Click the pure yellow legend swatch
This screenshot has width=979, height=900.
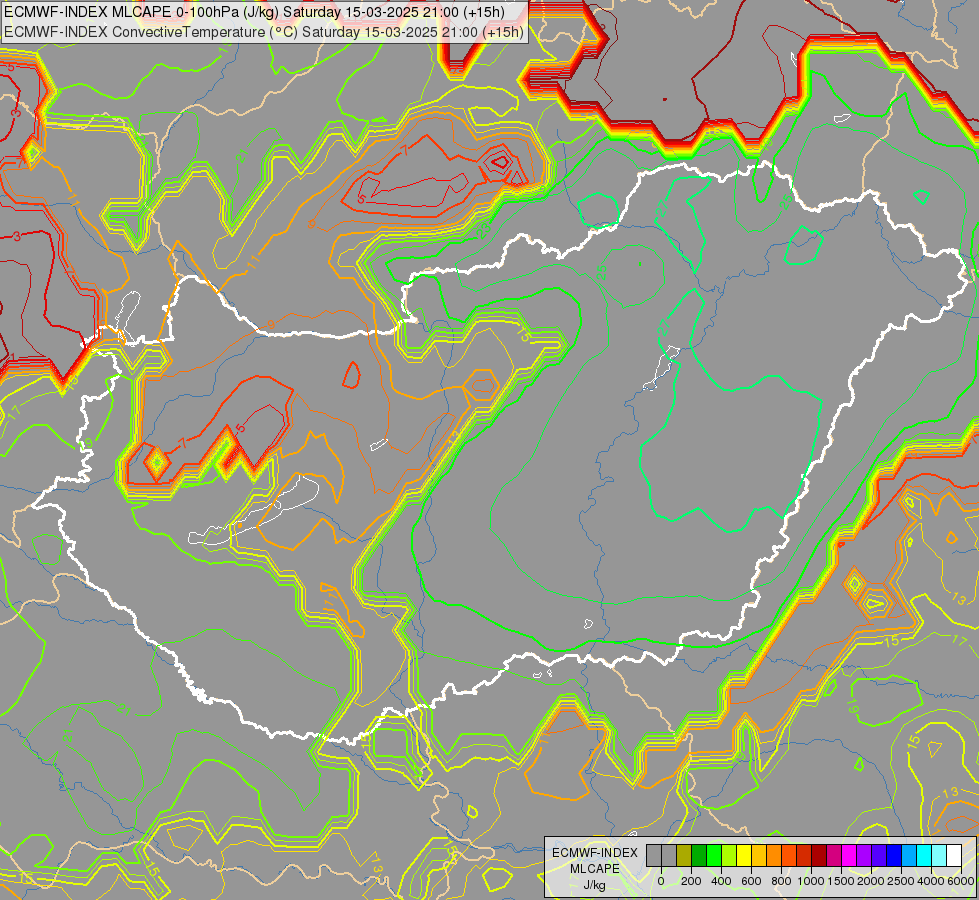tap(744, 856)
